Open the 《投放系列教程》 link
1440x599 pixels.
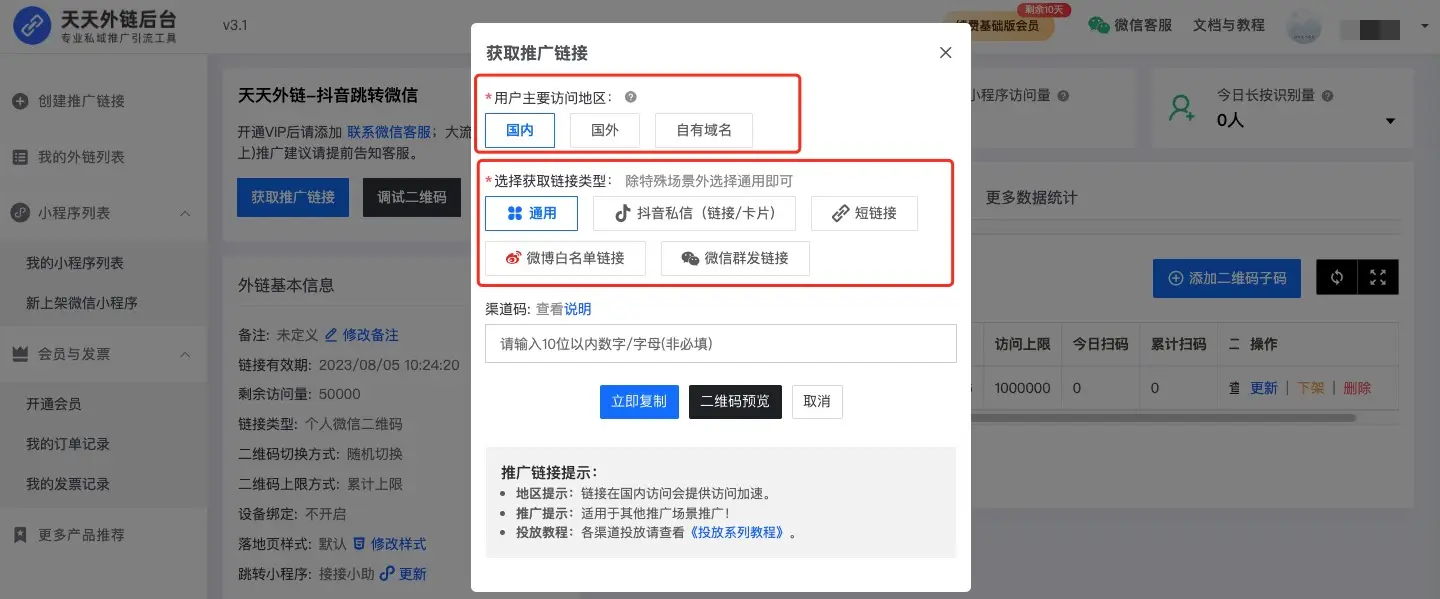(x=739, y=532)
